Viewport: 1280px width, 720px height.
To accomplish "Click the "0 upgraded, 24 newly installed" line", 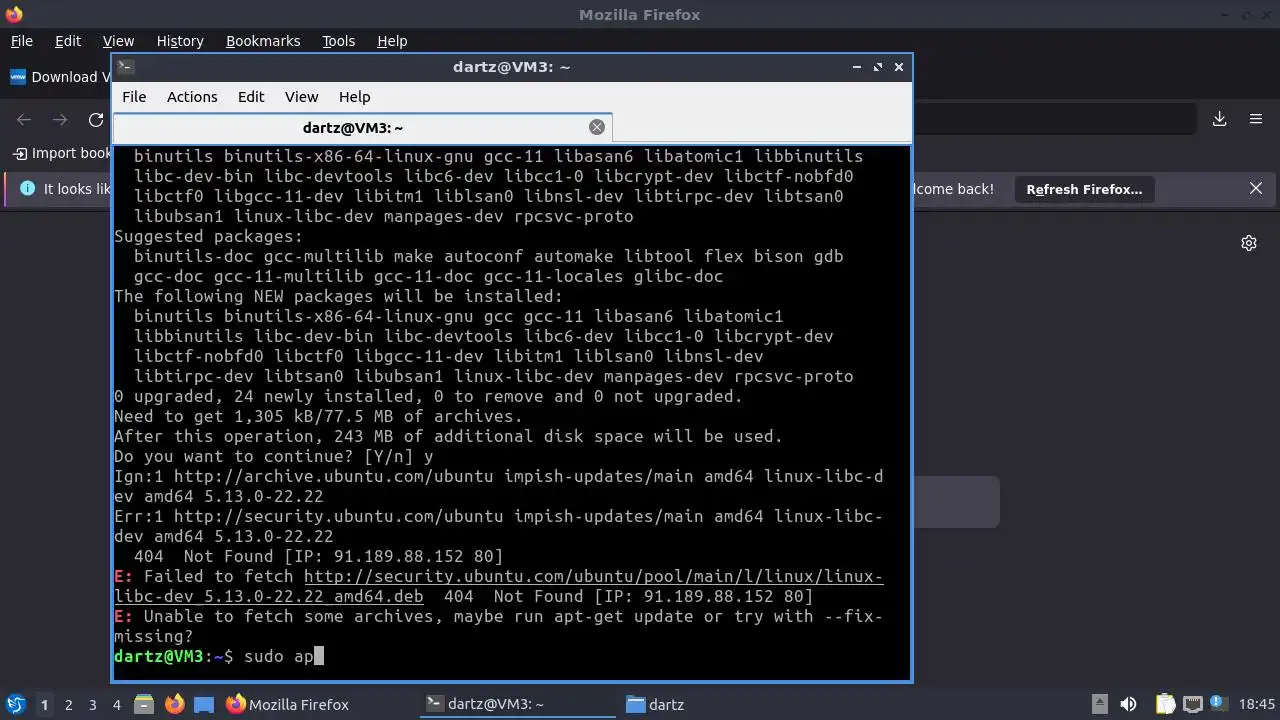I will [428, 397].
